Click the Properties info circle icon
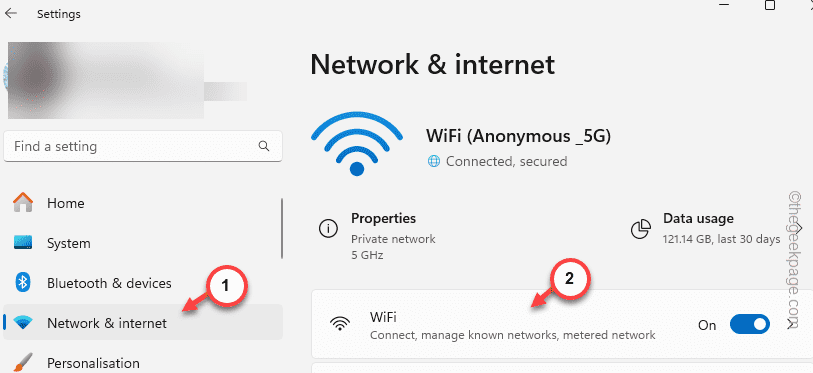The height and width of the screenshot is (373, 813). 328,229
